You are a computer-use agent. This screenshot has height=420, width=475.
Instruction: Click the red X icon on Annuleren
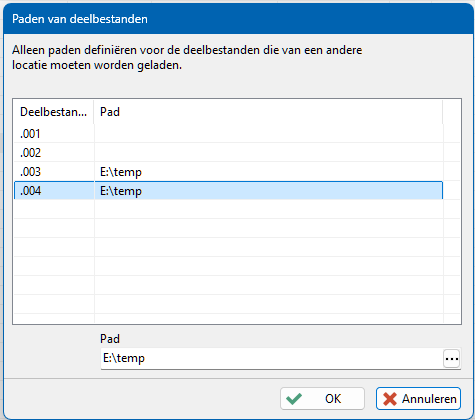pos(390,399)
